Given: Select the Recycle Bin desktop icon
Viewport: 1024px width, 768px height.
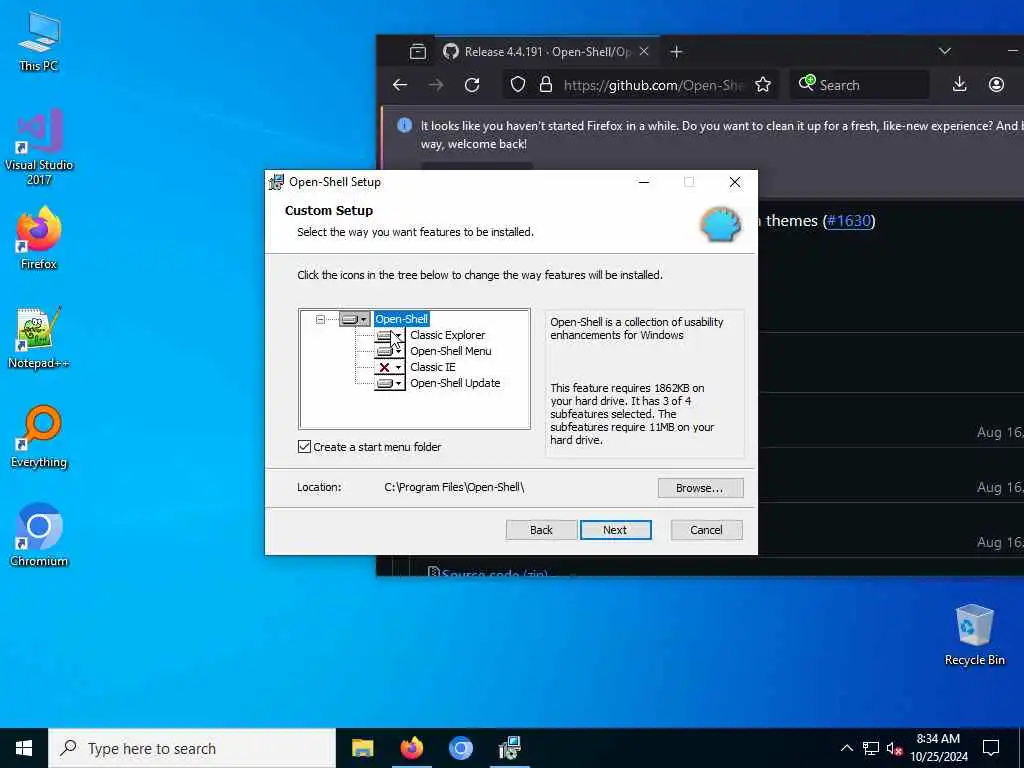Looking at the screenshot, I should coord(974,635).
